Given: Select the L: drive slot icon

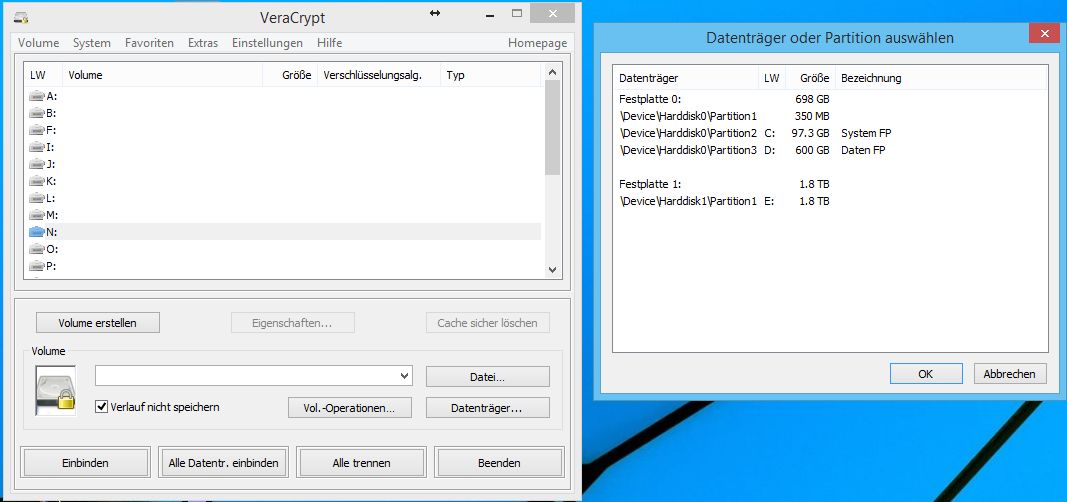Looking at the screenshot, I should point(36,198).
